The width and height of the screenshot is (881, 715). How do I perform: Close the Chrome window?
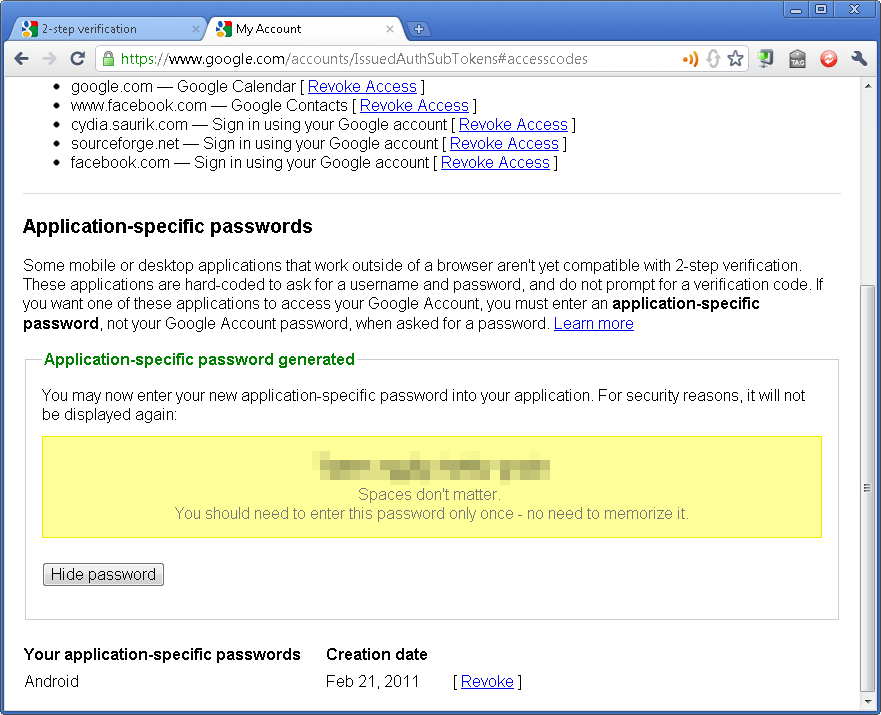tap(855, 9)
